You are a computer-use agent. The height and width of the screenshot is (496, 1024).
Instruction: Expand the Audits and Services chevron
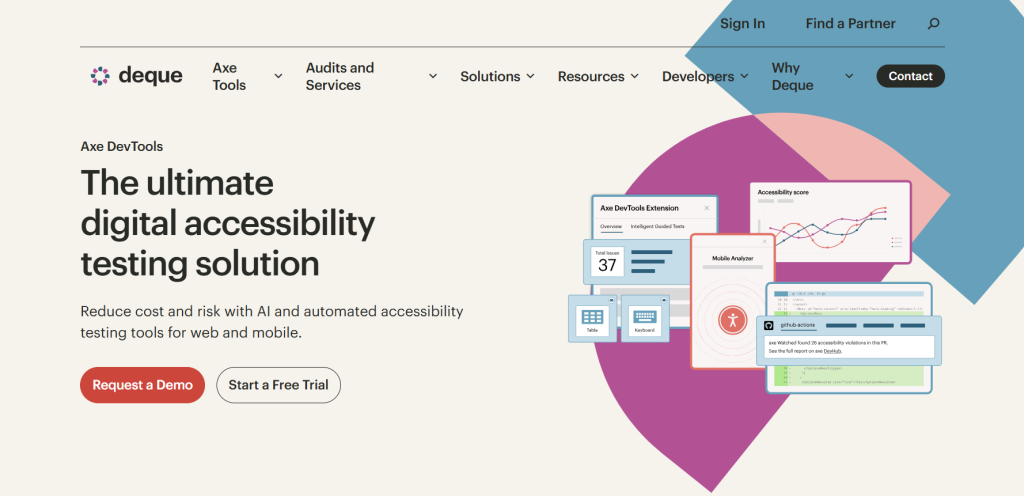pyautogui.click(x=432, y=76)
